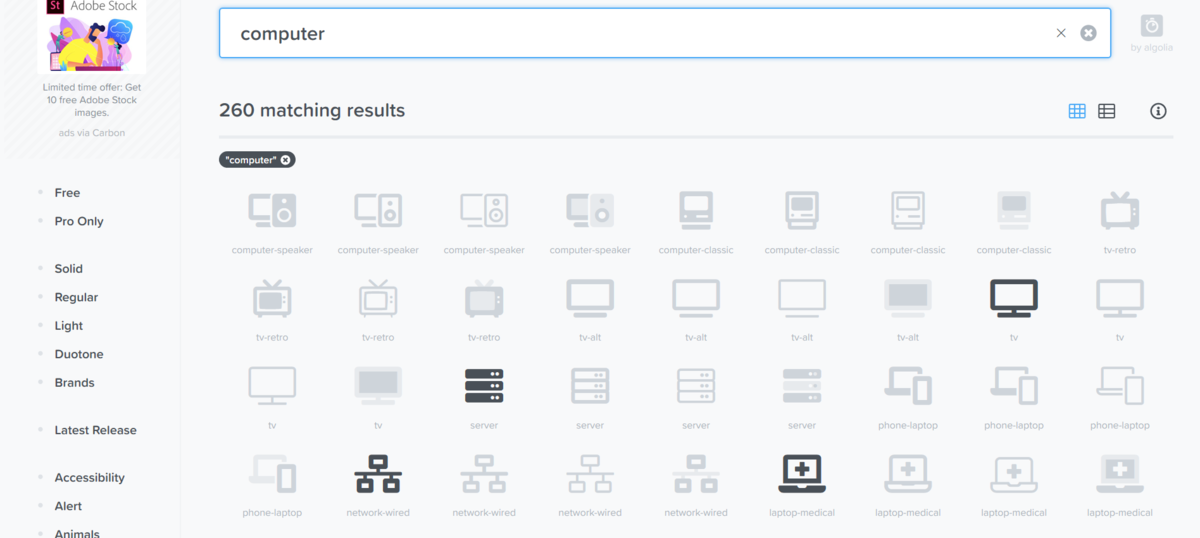
Task: Toggle the Solid style filter
Action: [x=68, y=269]
